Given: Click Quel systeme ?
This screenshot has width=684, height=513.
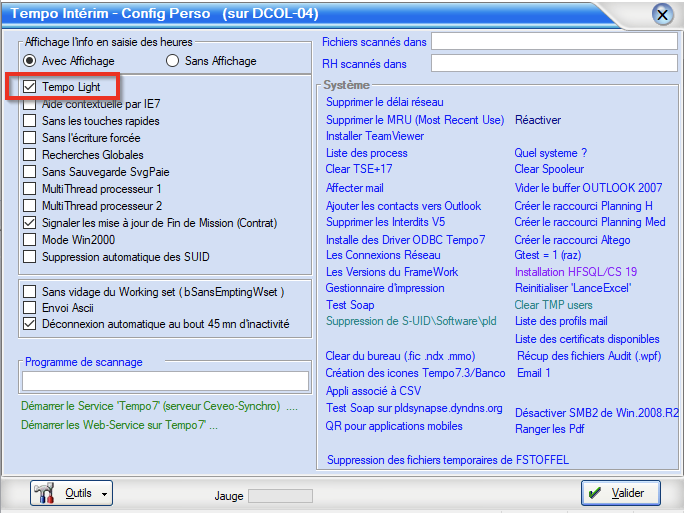Looking at the screenshot, I should click(551, 153).
